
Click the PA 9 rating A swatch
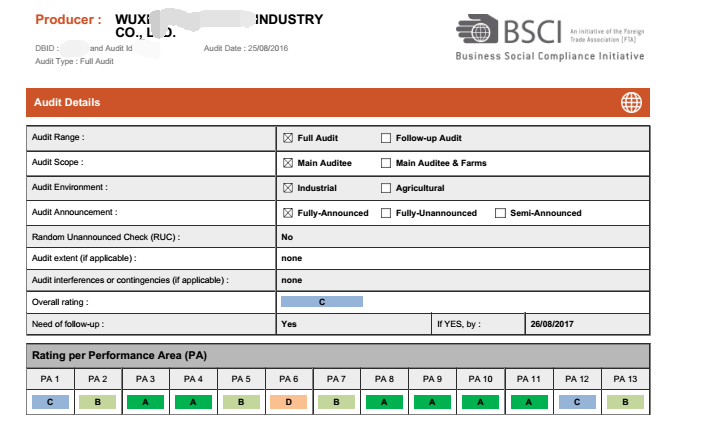point(432,402)
